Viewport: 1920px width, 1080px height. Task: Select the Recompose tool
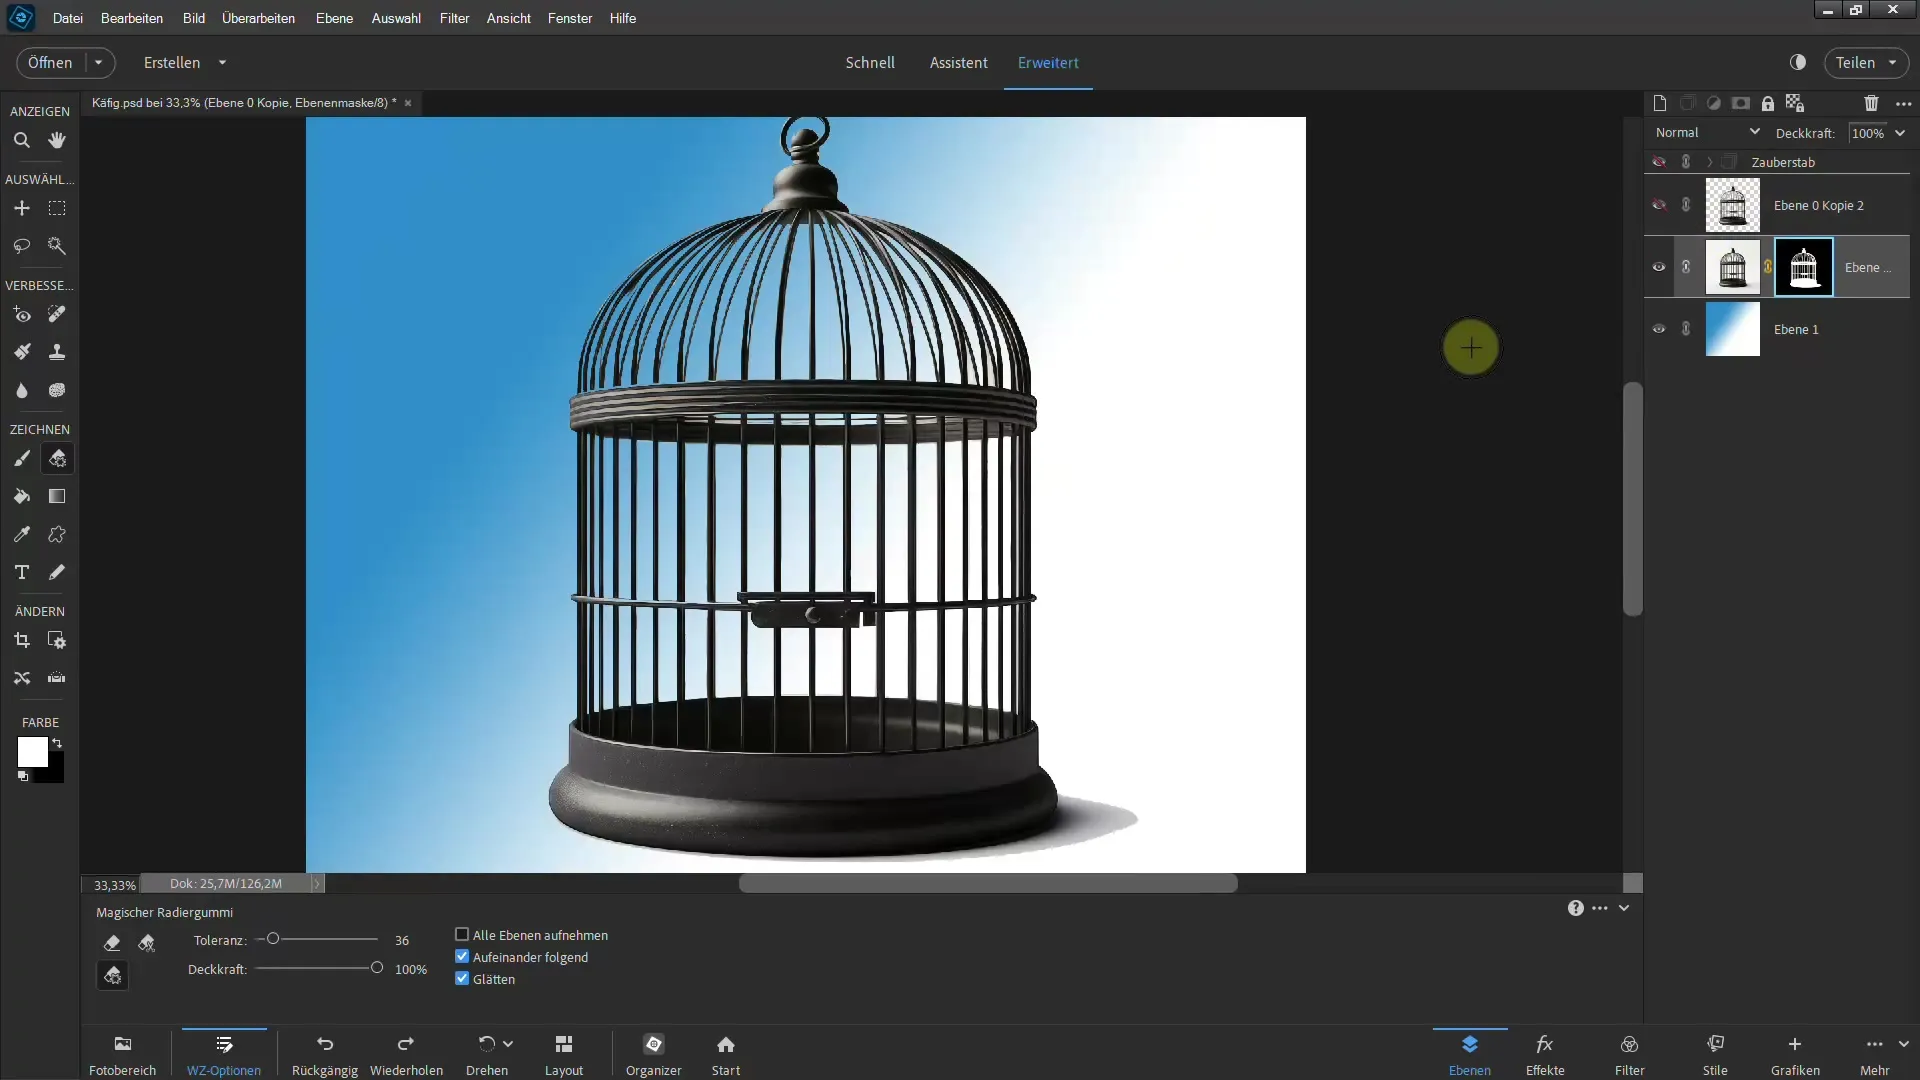coord(57,640)
